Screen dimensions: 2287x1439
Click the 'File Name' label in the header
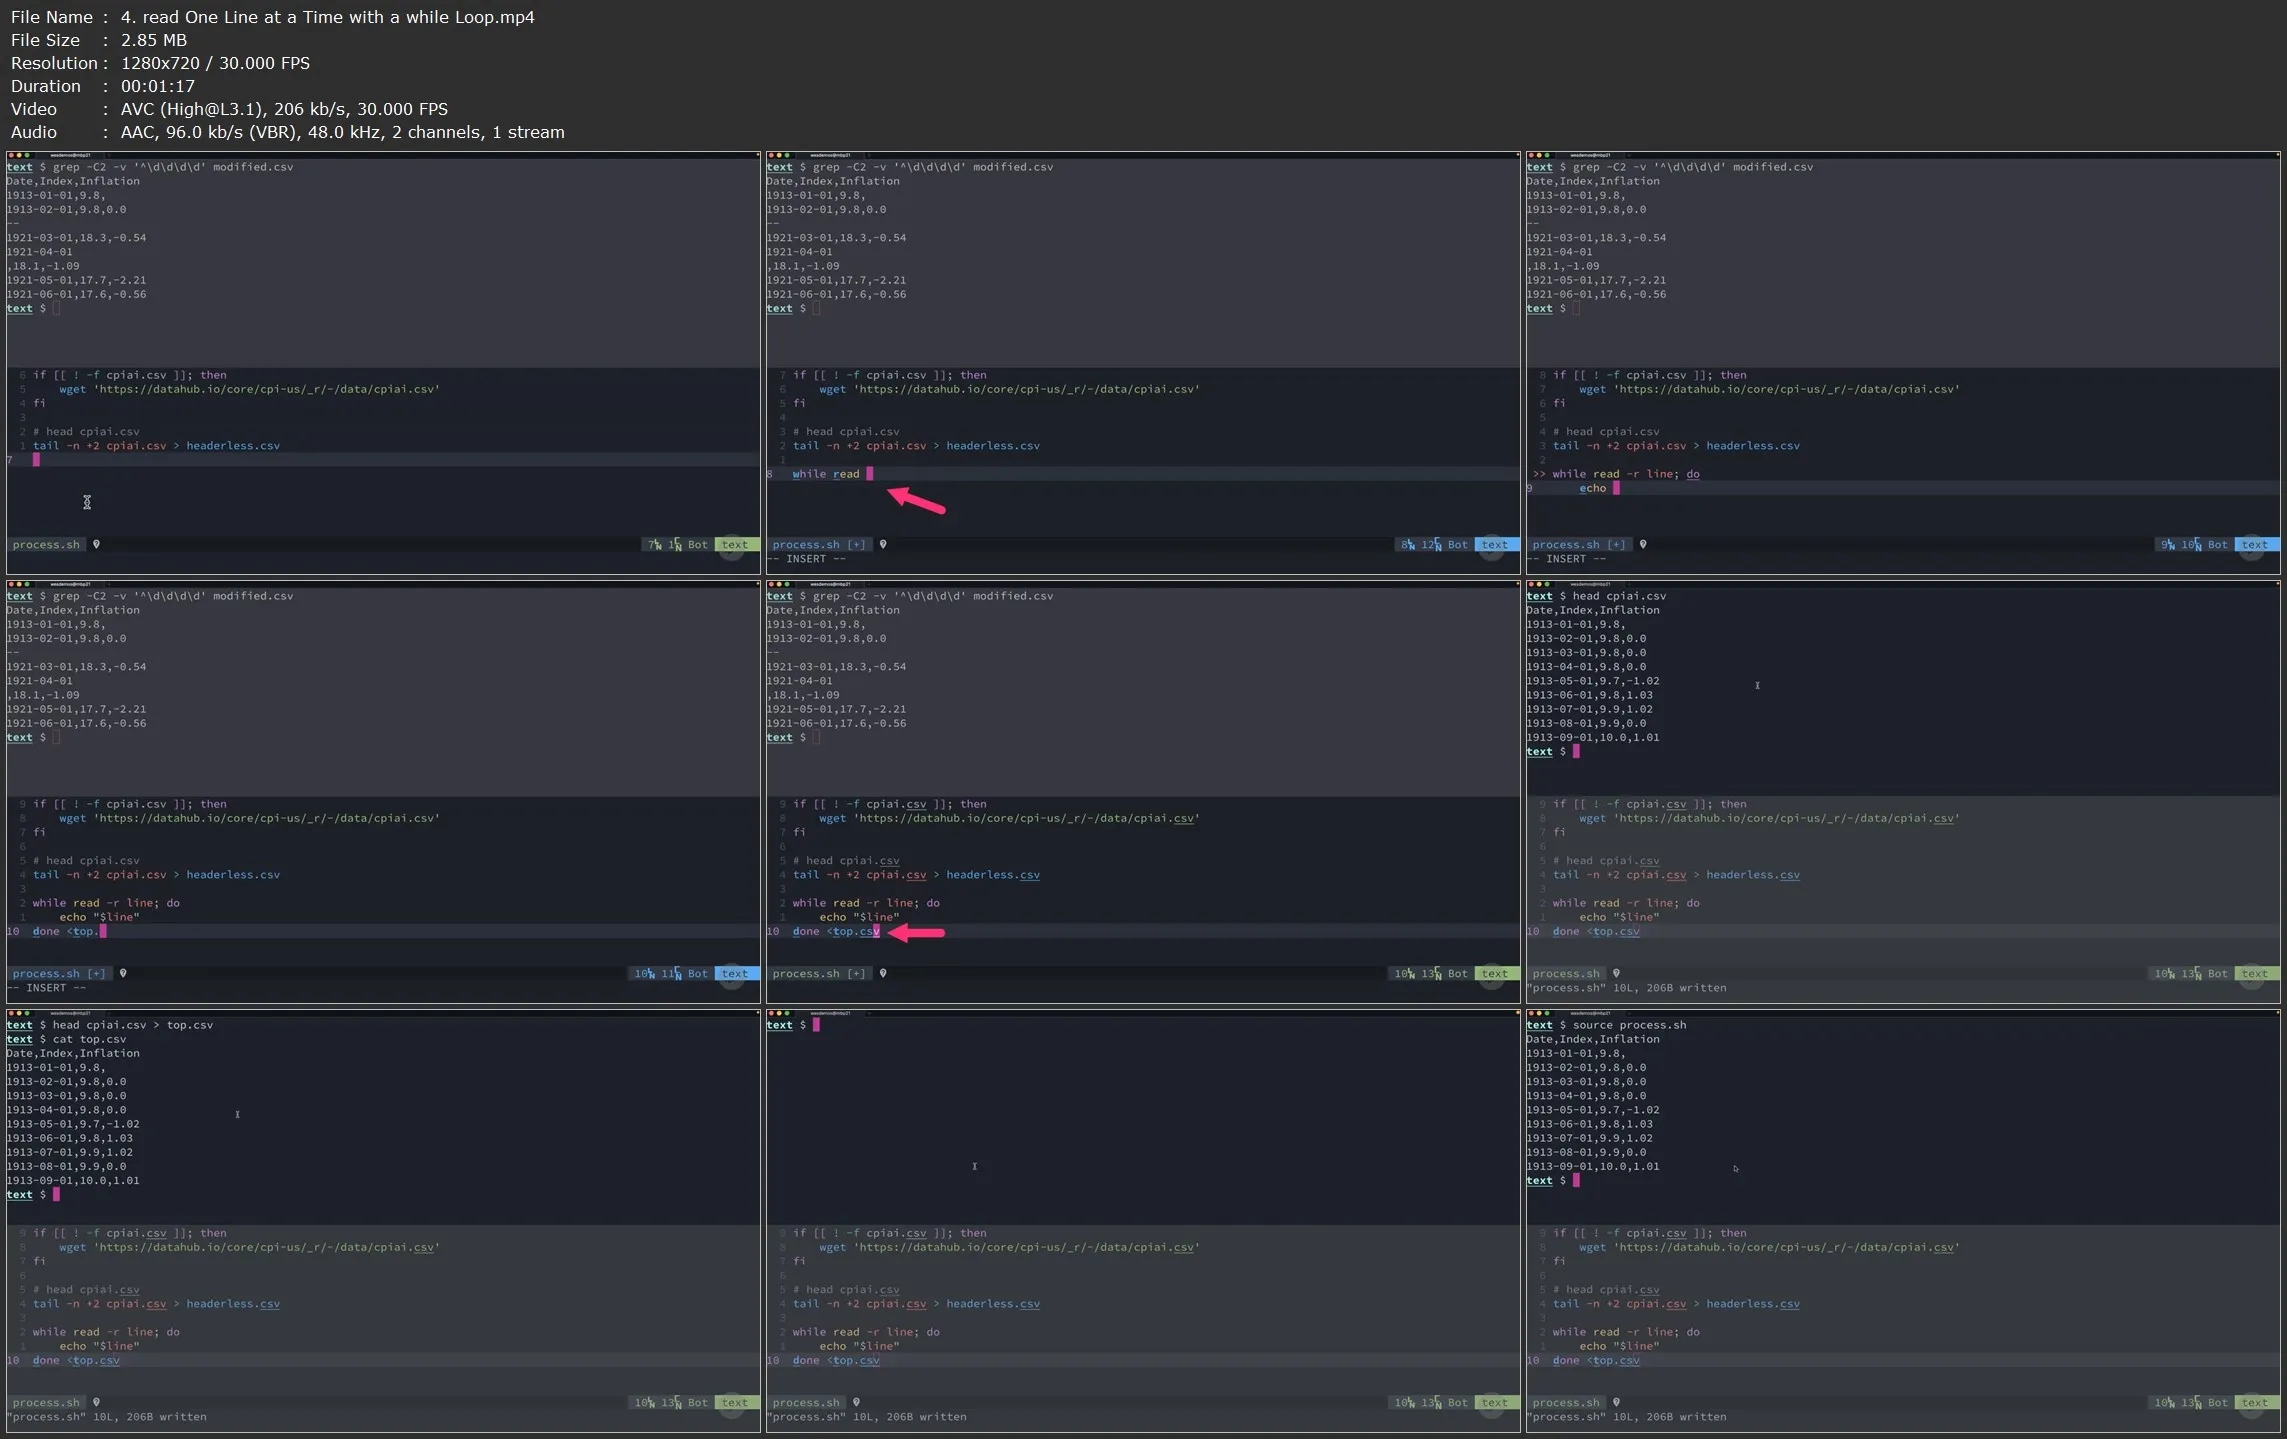(52, 17)
